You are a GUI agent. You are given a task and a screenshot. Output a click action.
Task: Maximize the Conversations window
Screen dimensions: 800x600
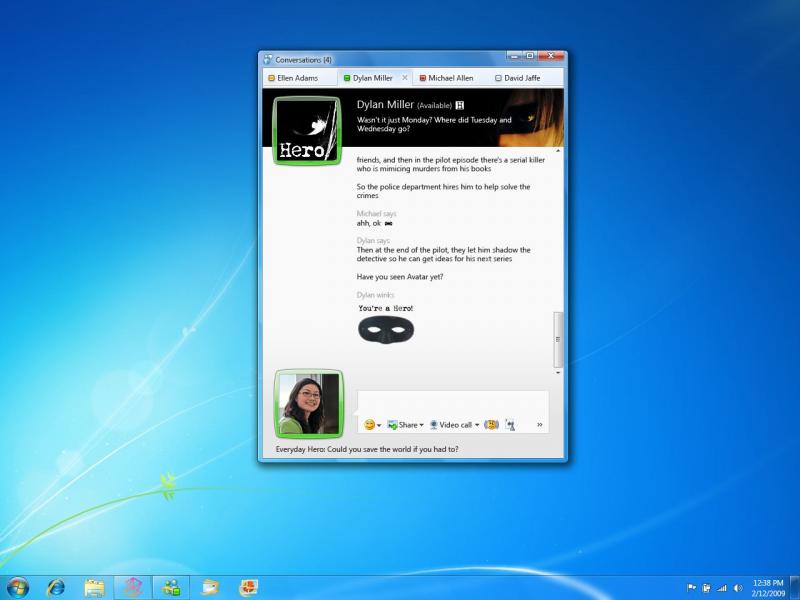click(x=530, y=56)
